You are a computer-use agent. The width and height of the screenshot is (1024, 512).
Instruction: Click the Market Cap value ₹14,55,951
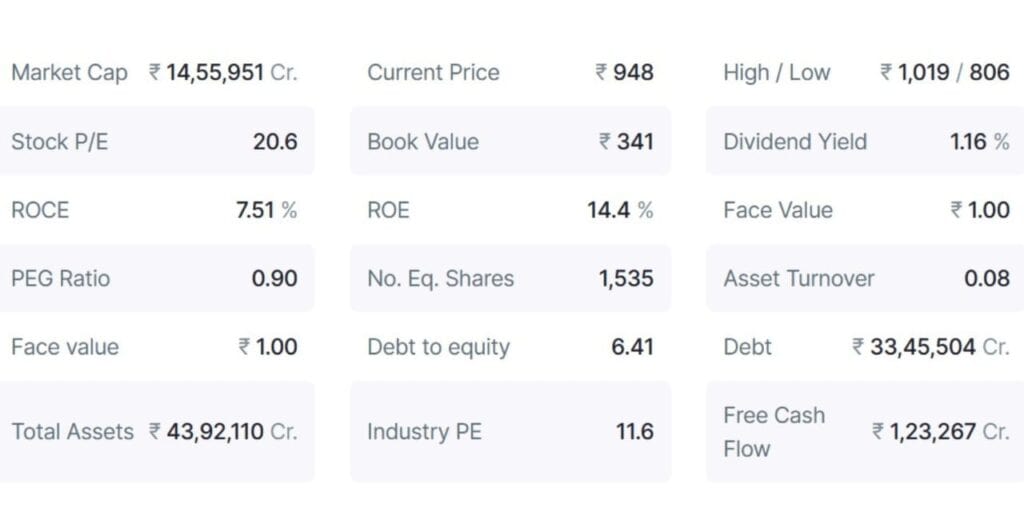[x=223, y=72]
